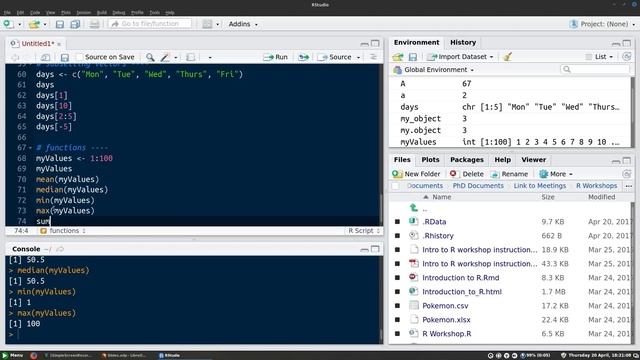Open R Script file type selector
Screen dimensions: 640x360
click(364, 231)
